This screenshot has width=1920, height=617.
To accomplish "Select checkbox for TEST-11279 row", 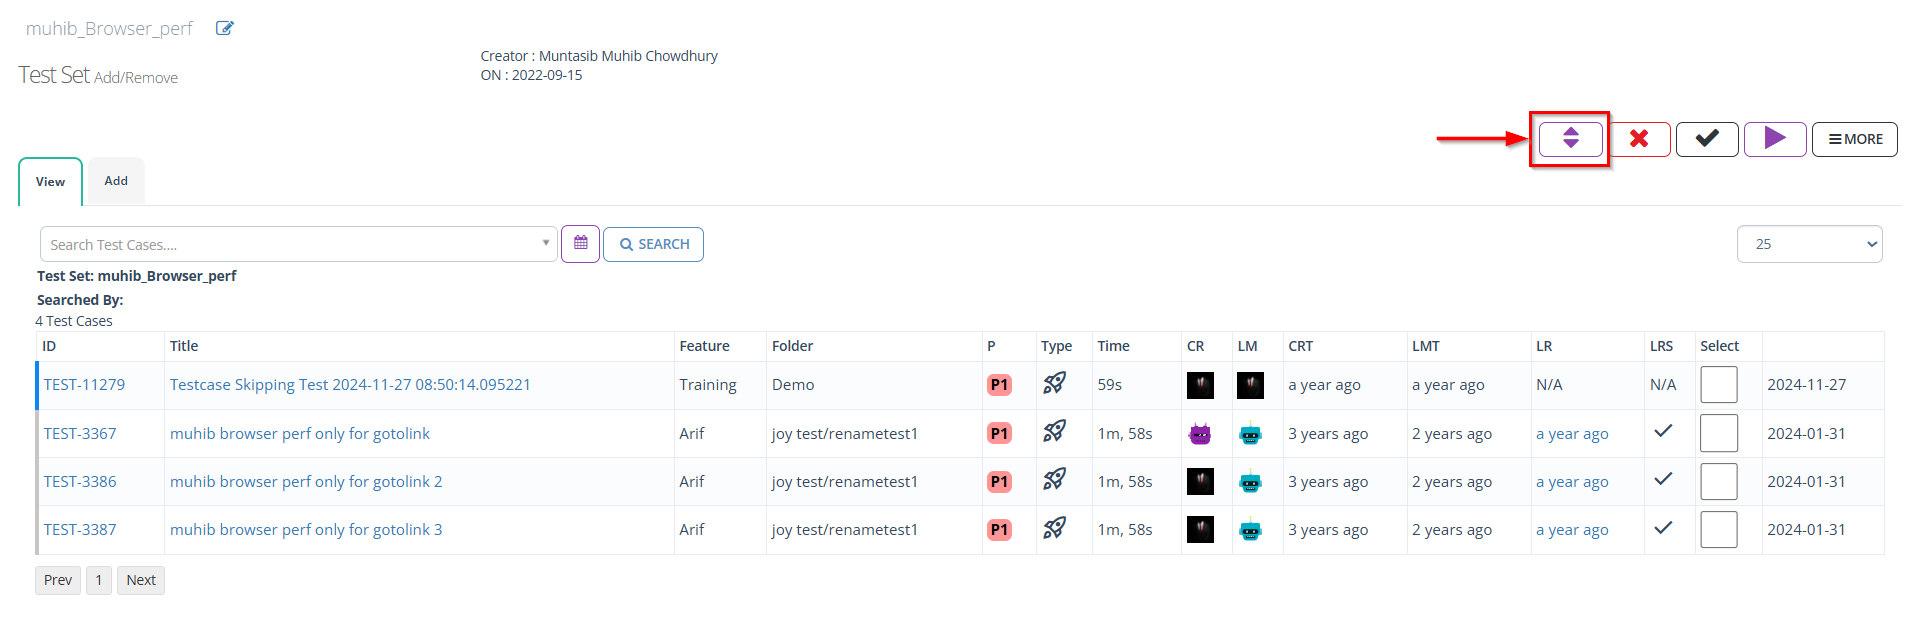I will click(x=1718, y=385).
